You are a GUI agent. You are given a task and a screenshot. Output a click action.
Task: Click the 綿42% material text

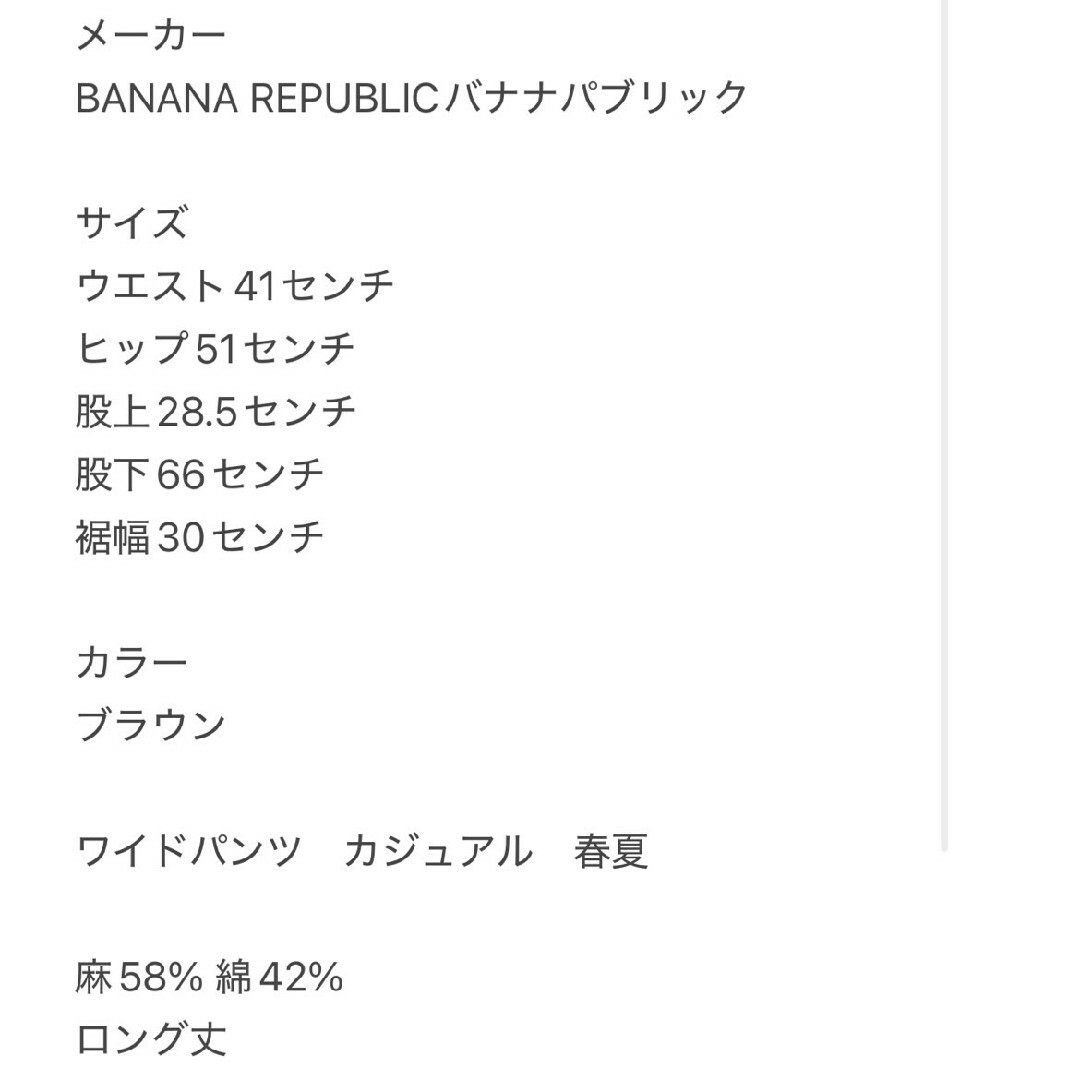tap(280, 977)
